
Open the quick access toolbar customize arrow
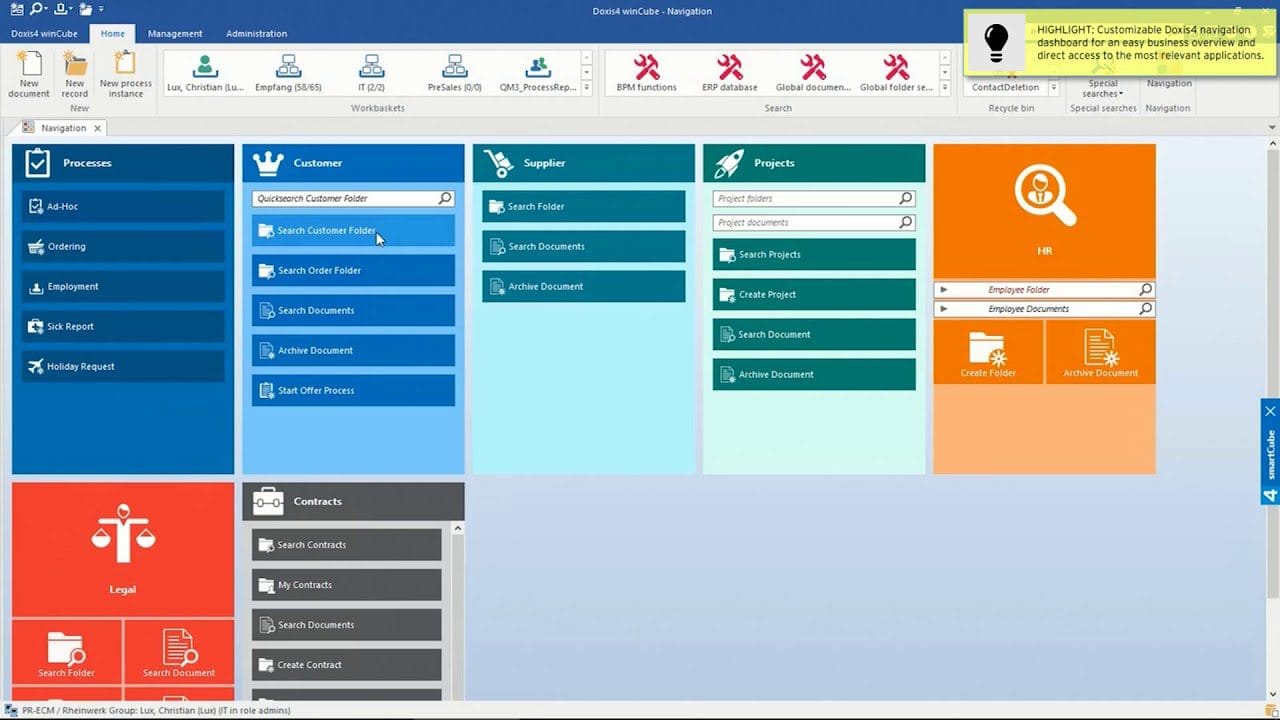coord(101,10)
